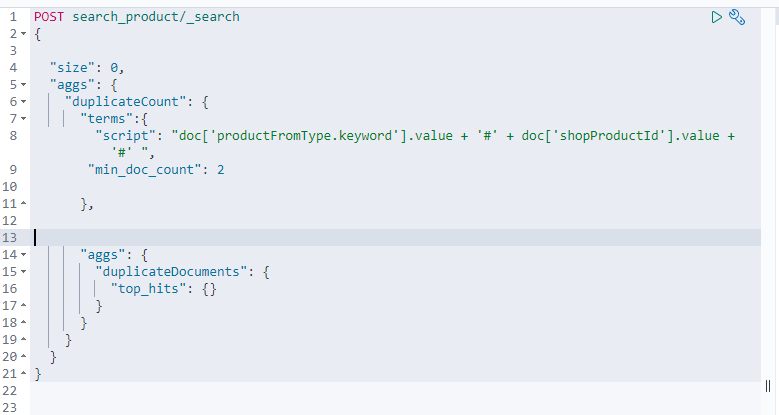Click line number 13 in the gutter
This screenshot has height=415, width=779.
coord(9,238)
